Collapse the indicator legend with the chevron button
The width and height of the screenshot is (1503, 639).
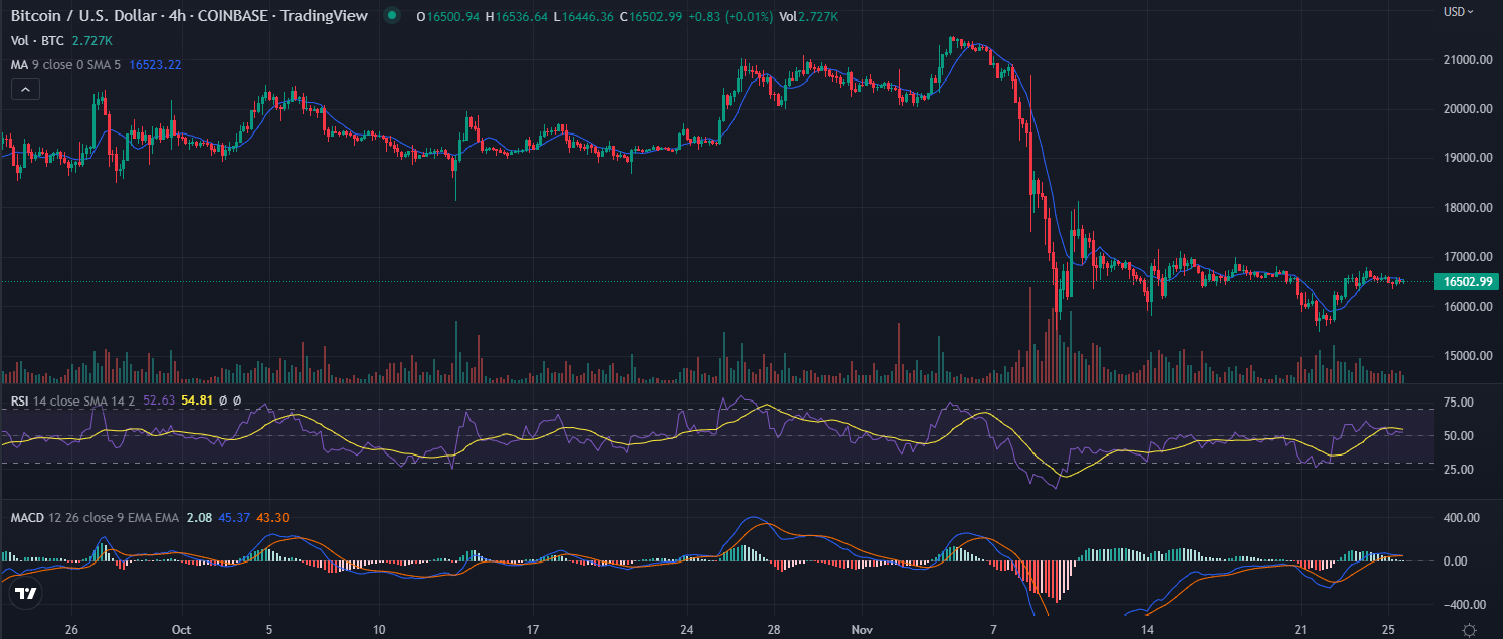26,90
